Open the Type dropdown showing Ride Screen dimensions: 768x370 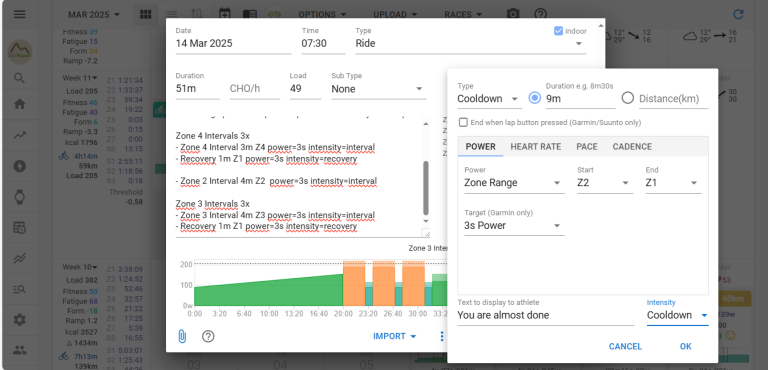click(471, 44)
